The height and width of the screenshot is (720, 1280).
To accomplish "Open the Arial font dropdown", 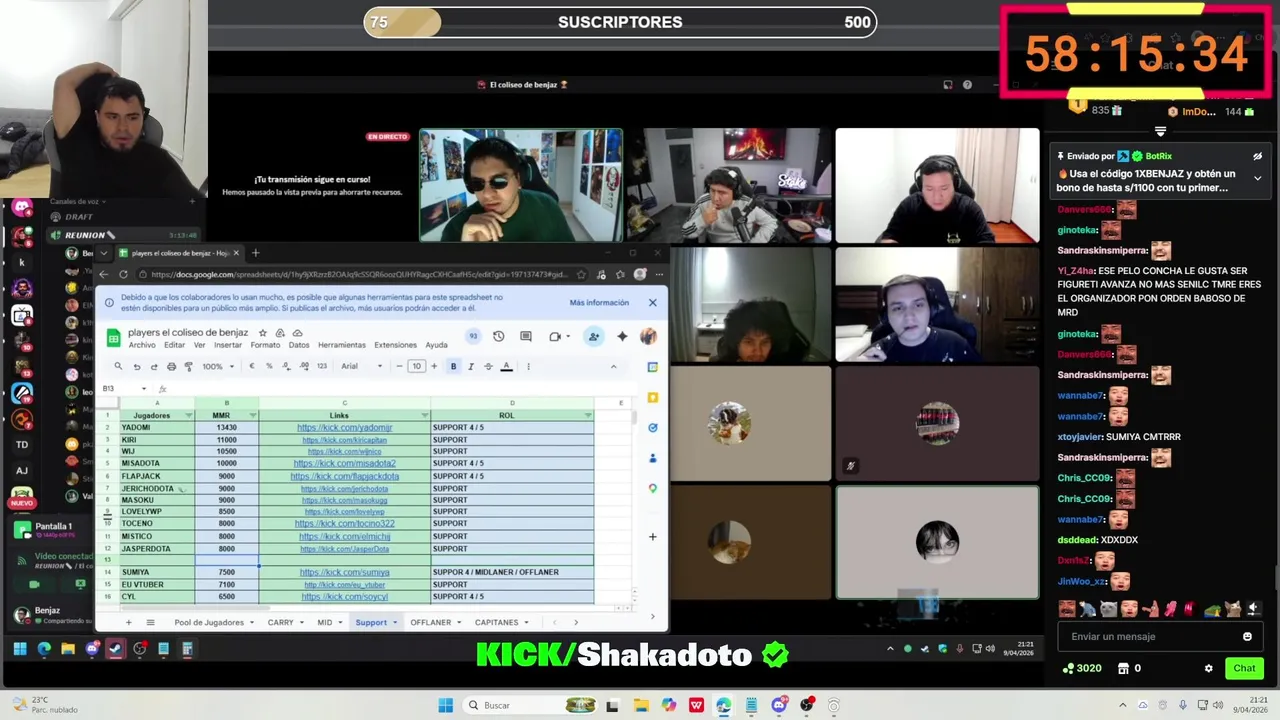I will point(361,366).
